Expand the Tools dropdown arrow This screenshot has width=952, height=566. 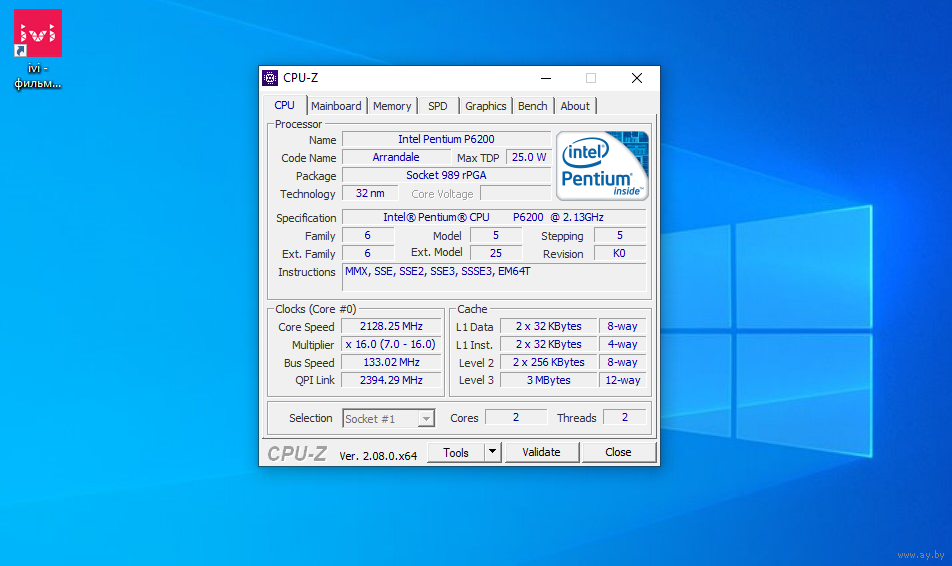coord(492,452)
